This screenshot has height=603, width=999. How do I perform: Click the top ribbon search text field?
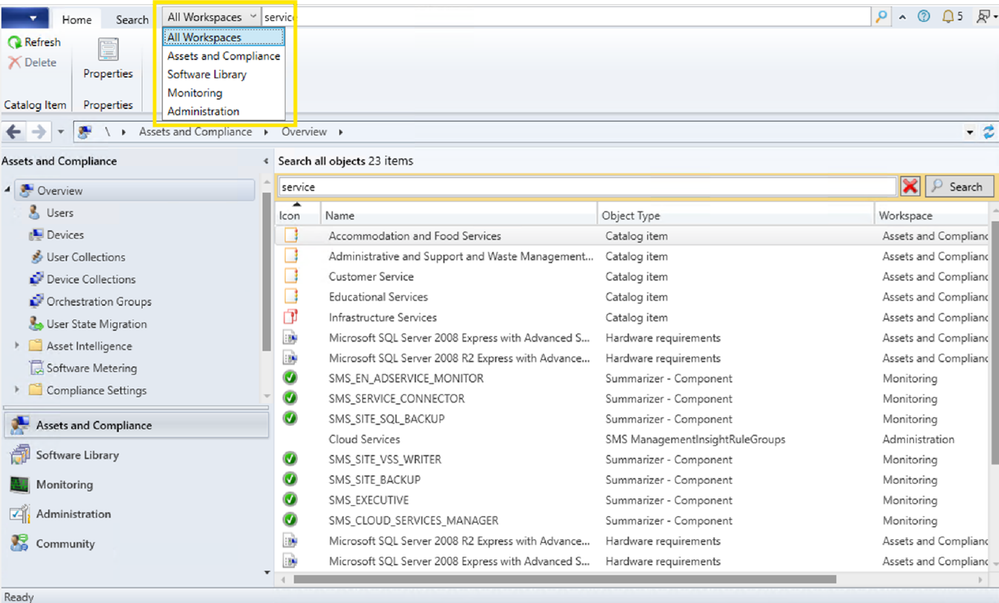click(566, 17)
